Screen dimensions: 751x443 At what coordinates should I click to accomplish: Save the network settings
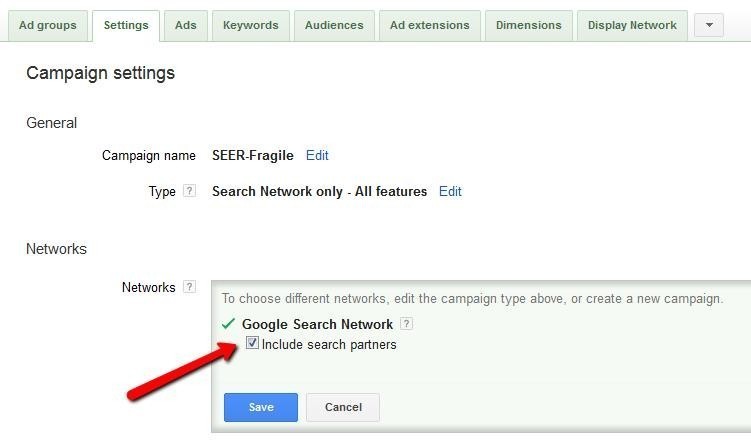point(261,407)
